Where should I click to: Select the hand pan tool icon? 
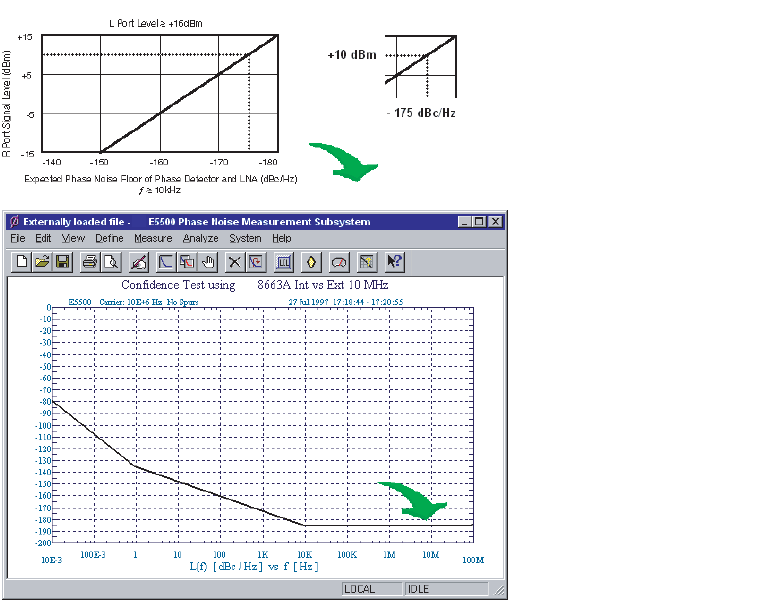[x=207, y=262]
